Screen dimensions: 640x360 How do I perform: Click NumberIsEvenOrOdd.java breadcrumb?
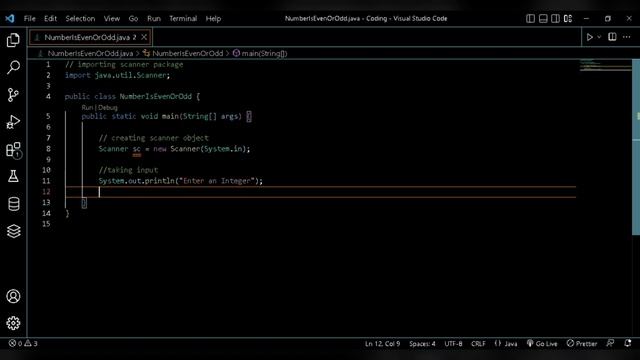tap(90, 53)
